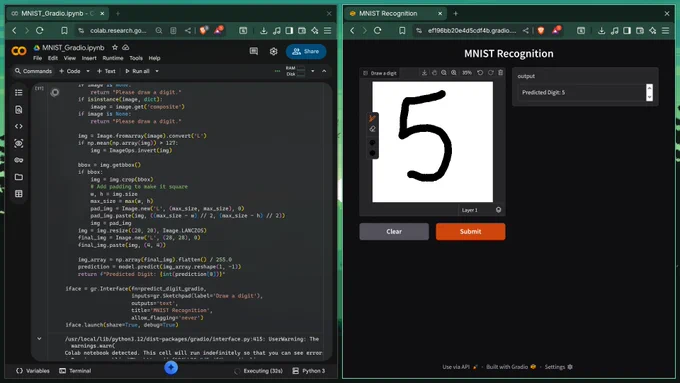Click the Colab CO logo
This screenshot has width=680, height=383.
coord(19,51)
